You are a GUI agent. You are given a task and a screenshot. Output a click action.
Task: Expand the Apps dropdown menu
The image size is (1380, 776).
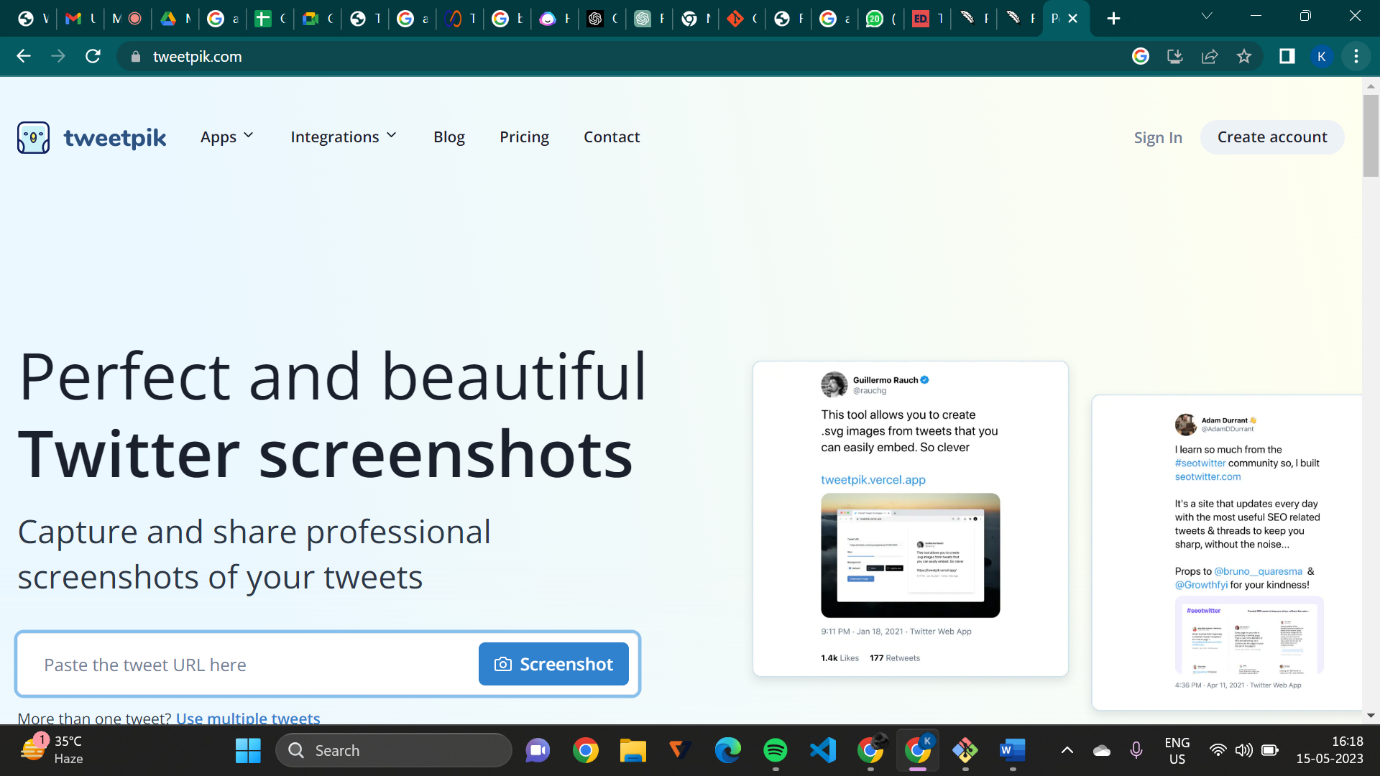click(x=227, y=137)
